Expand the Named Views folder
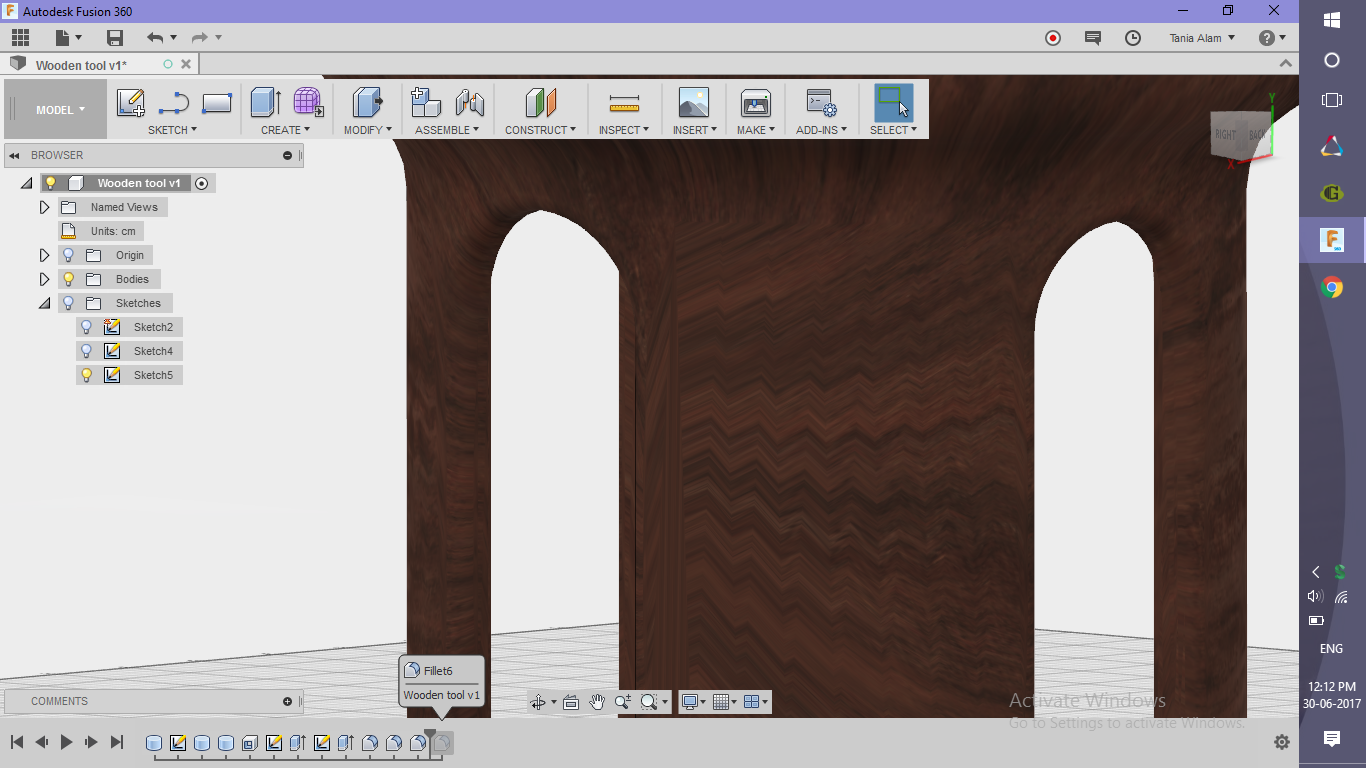This screenshot has width=1366, height=768. click(44, 207)
